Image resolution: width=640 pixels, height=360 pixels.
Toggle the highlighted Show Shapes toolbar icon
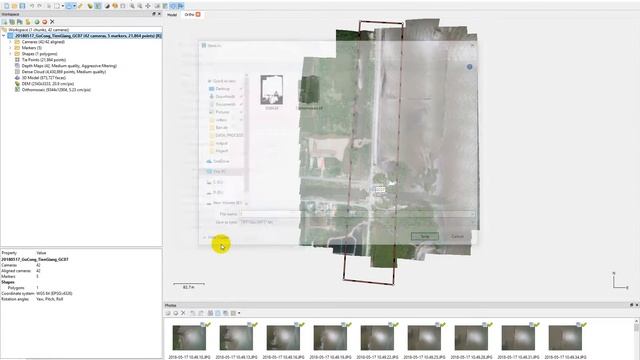172,6
